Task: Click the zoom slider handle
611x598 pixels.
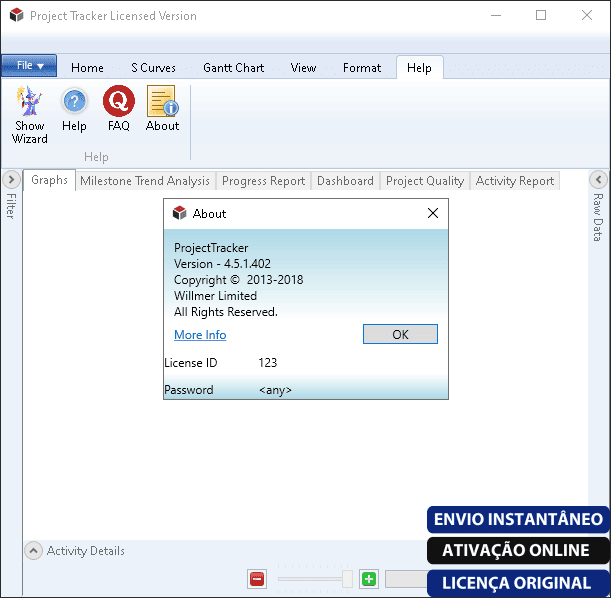Action: [347, 579]
